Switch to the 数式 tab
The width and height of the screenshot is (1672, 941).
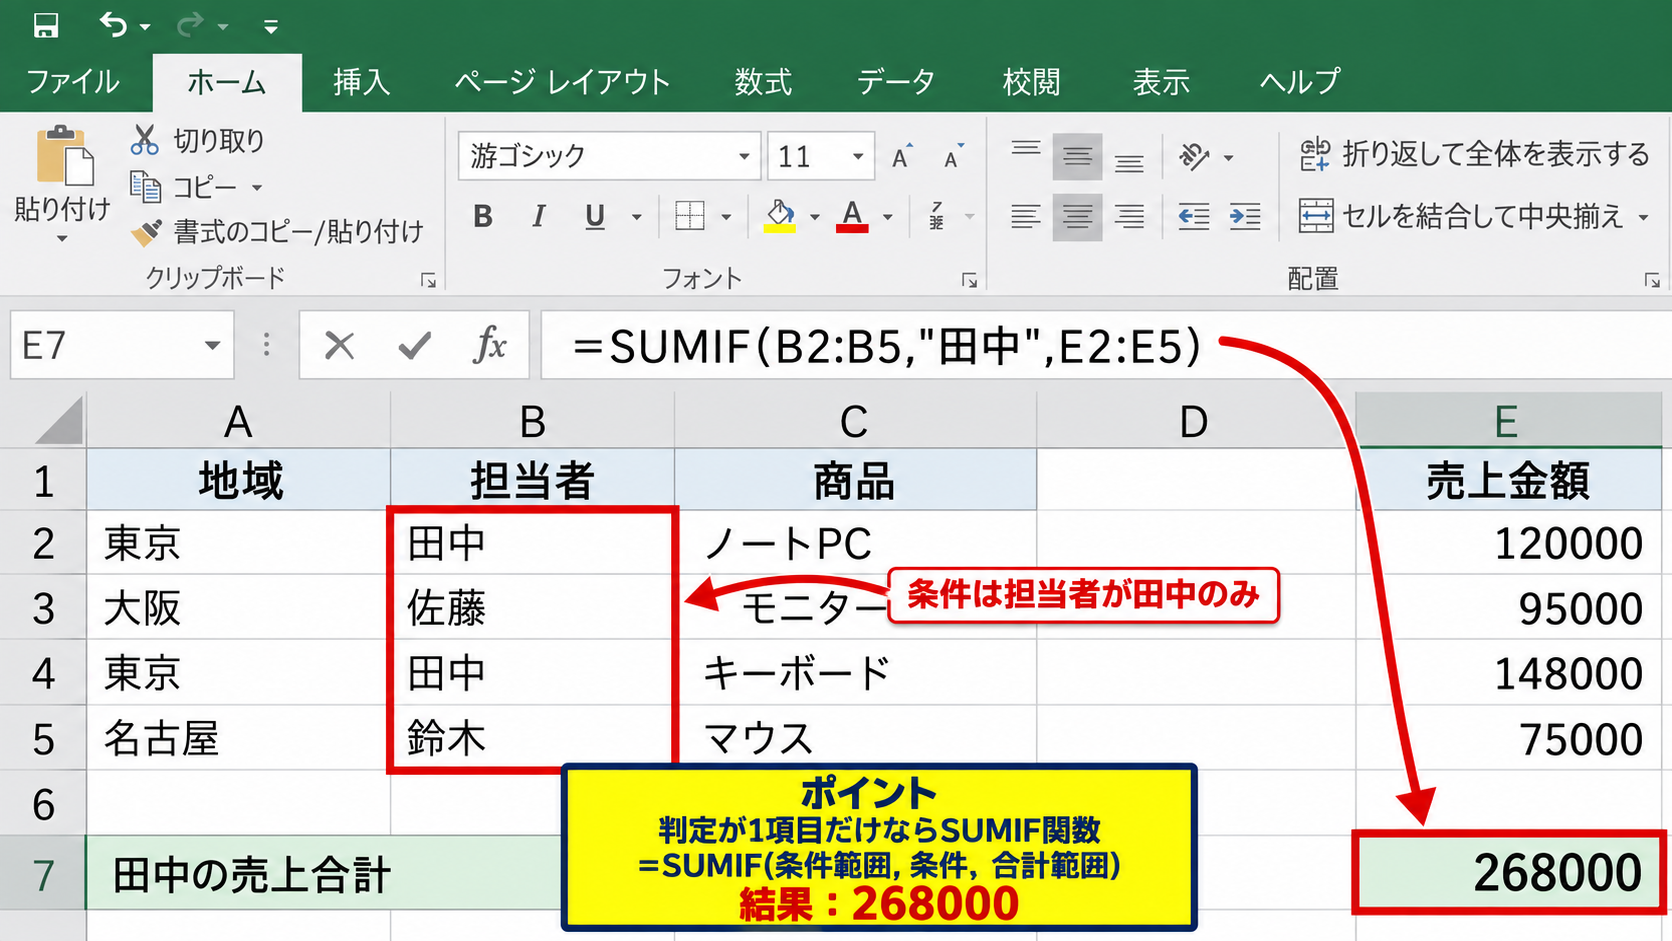(x=763, y=82)
